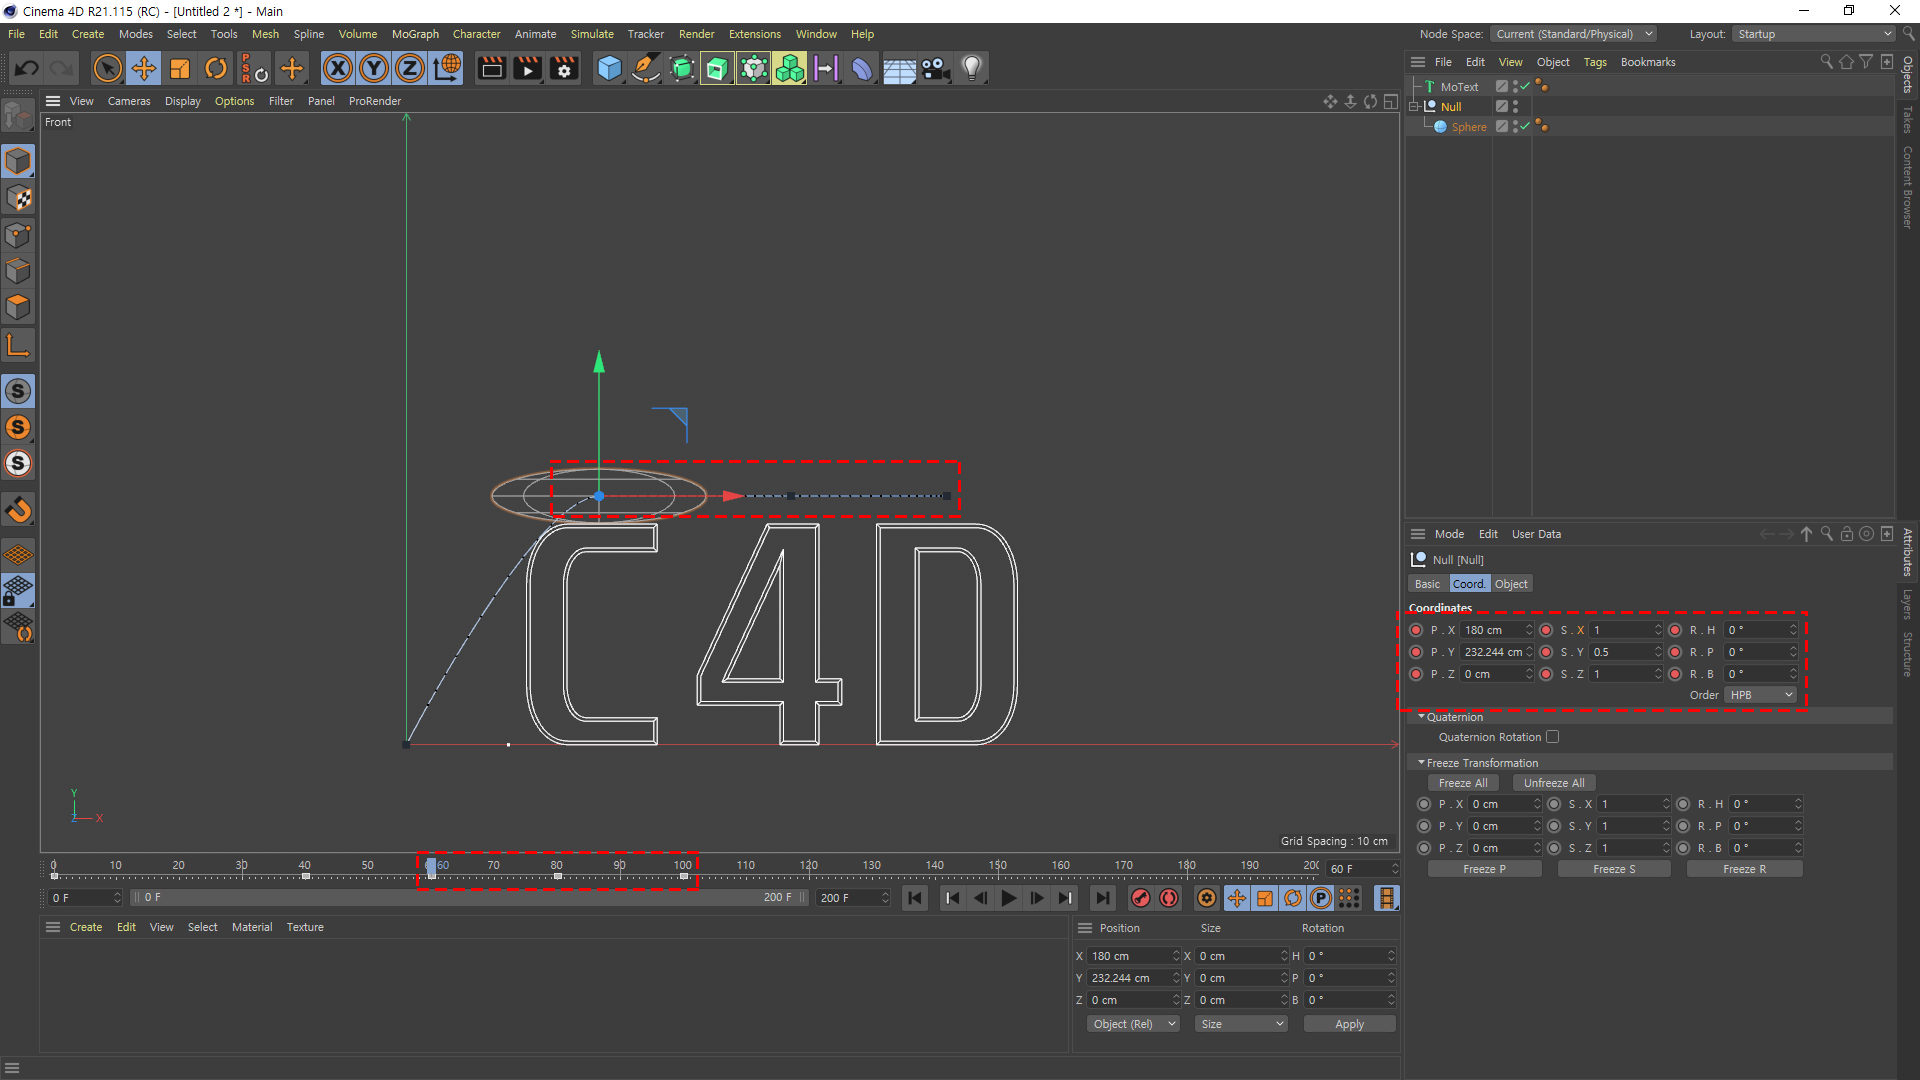
Task: Click the timeline playhead at frame 60
Action: click(431, 868)
